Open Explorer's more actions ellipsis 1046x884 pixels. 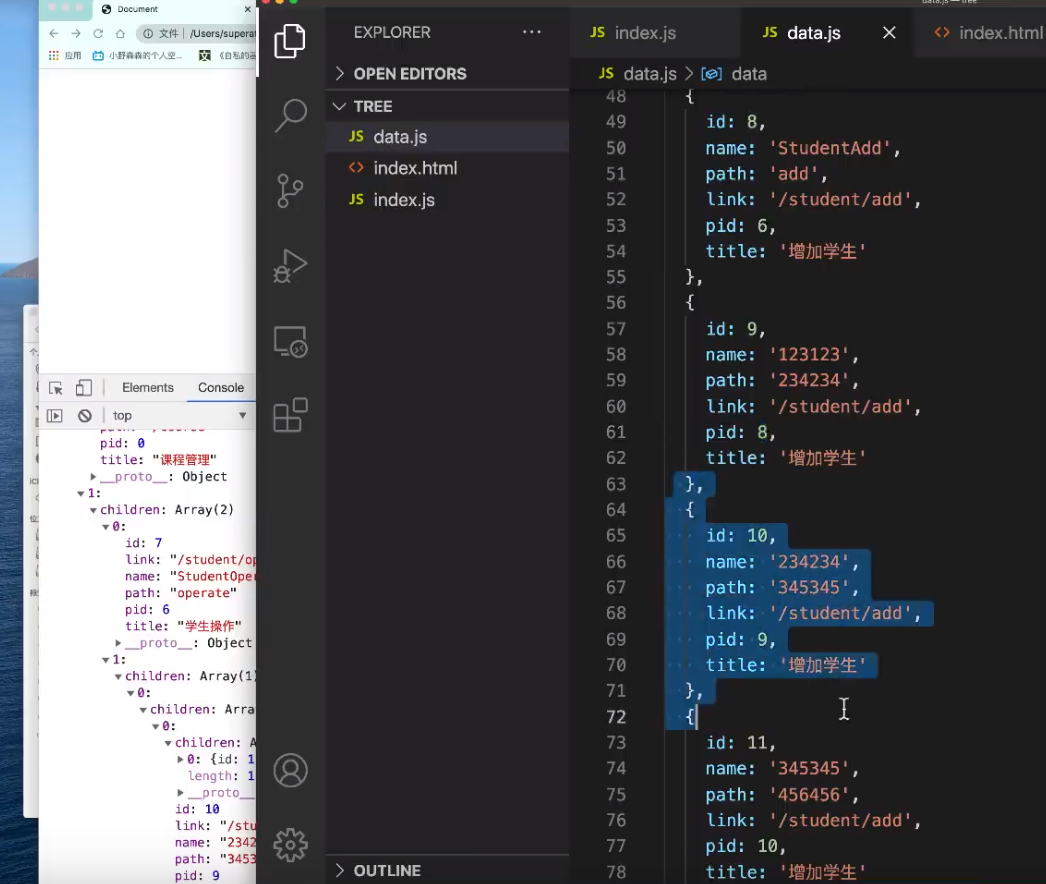(x=532, y=32)
